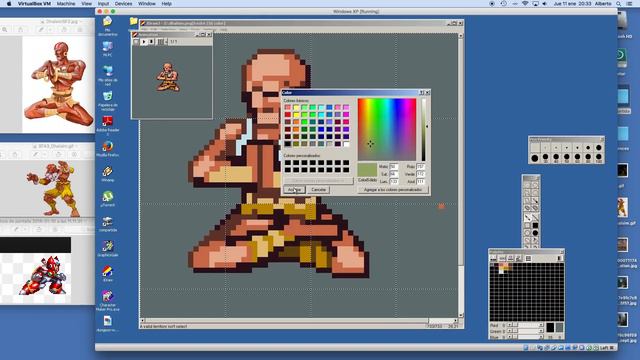Click the Spotlight search icon in menu bar

619,4
